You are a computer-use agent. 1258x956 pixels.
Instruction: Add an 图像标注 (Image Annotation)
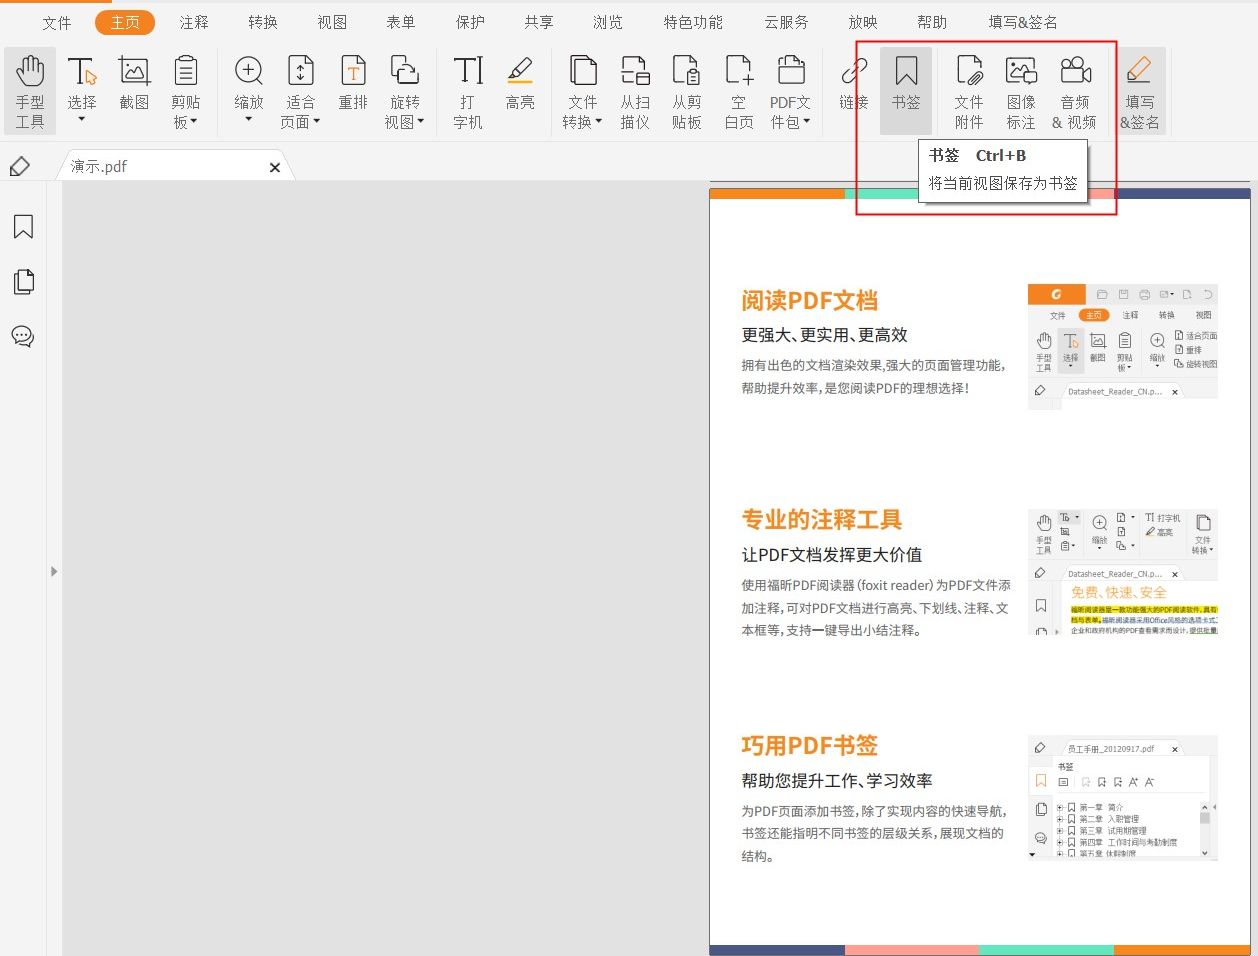coord(1022,90)
